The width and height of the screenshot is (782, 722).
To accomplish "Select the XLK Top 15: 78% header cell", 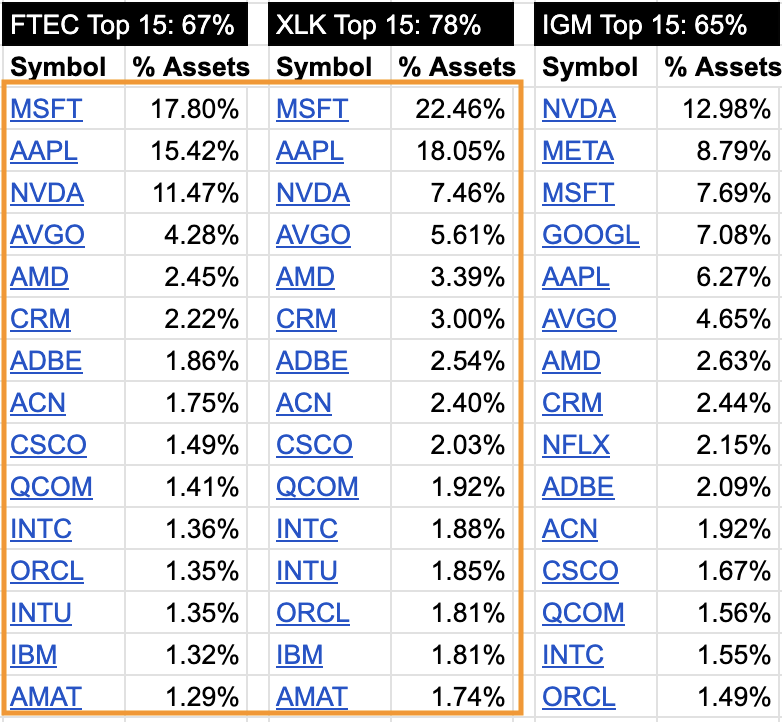I will click(x=391, y=24).
